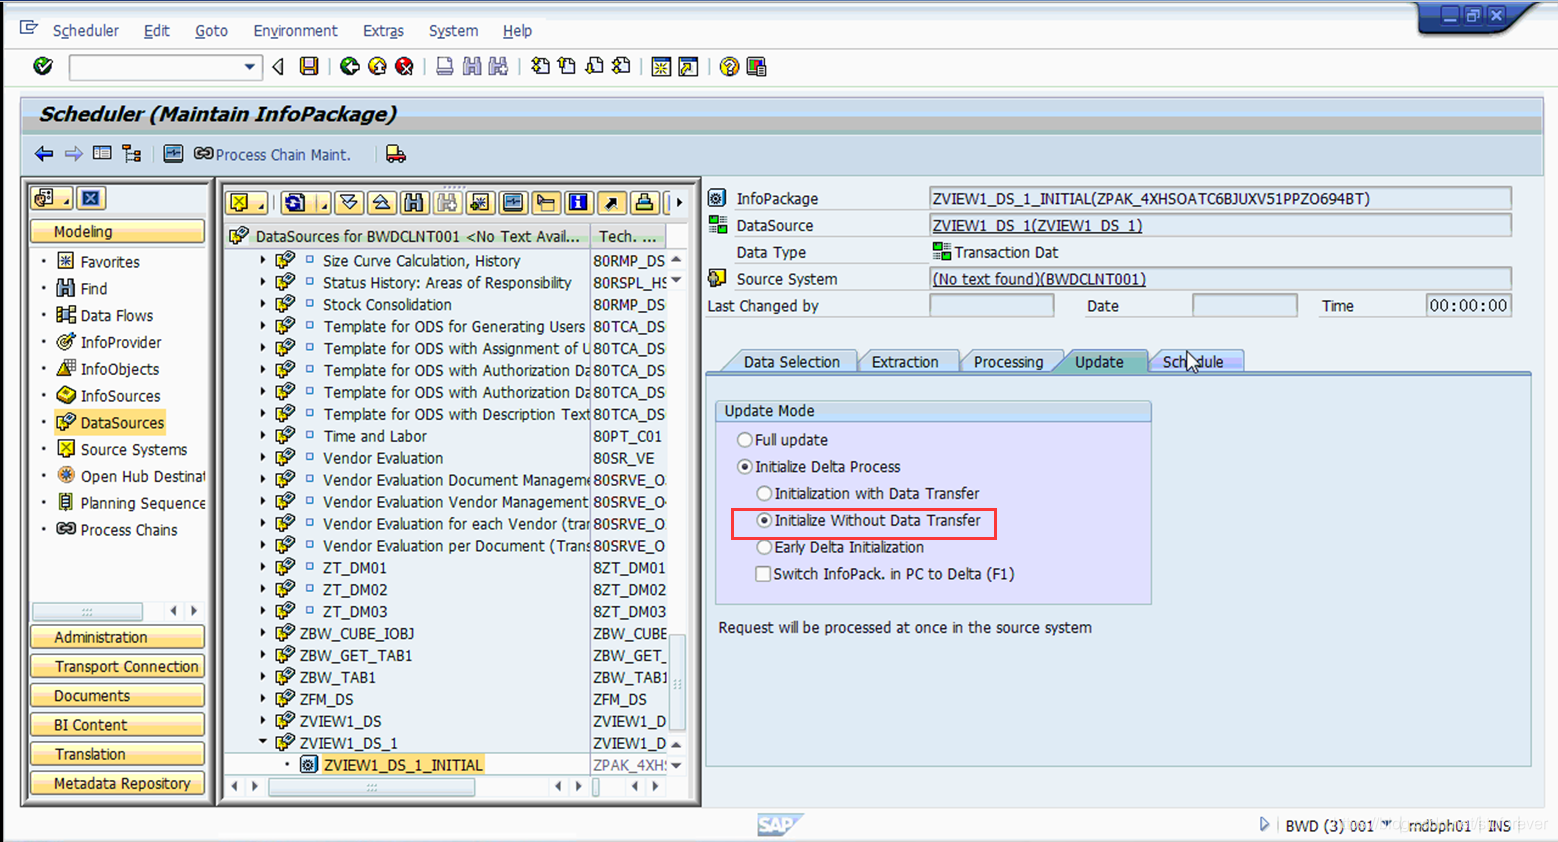Click the Save diskette icon

(309, 66)
